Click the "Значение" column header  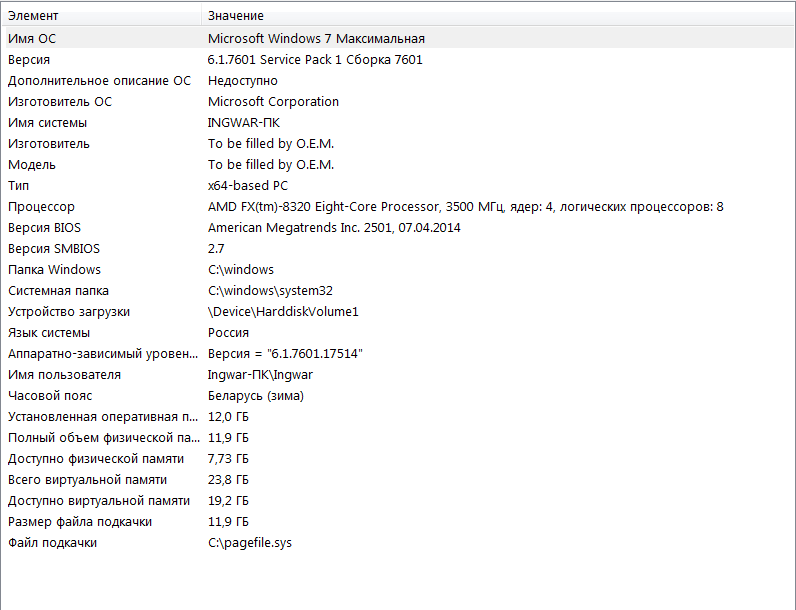(236, 16)
